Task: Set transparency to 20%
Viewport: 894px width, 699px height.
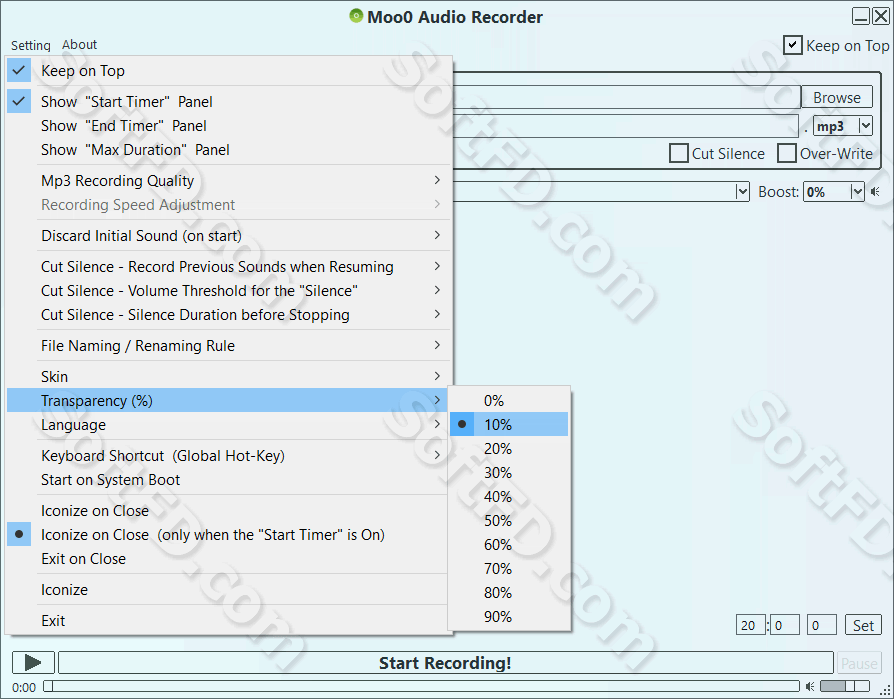Action: point(509,448)
